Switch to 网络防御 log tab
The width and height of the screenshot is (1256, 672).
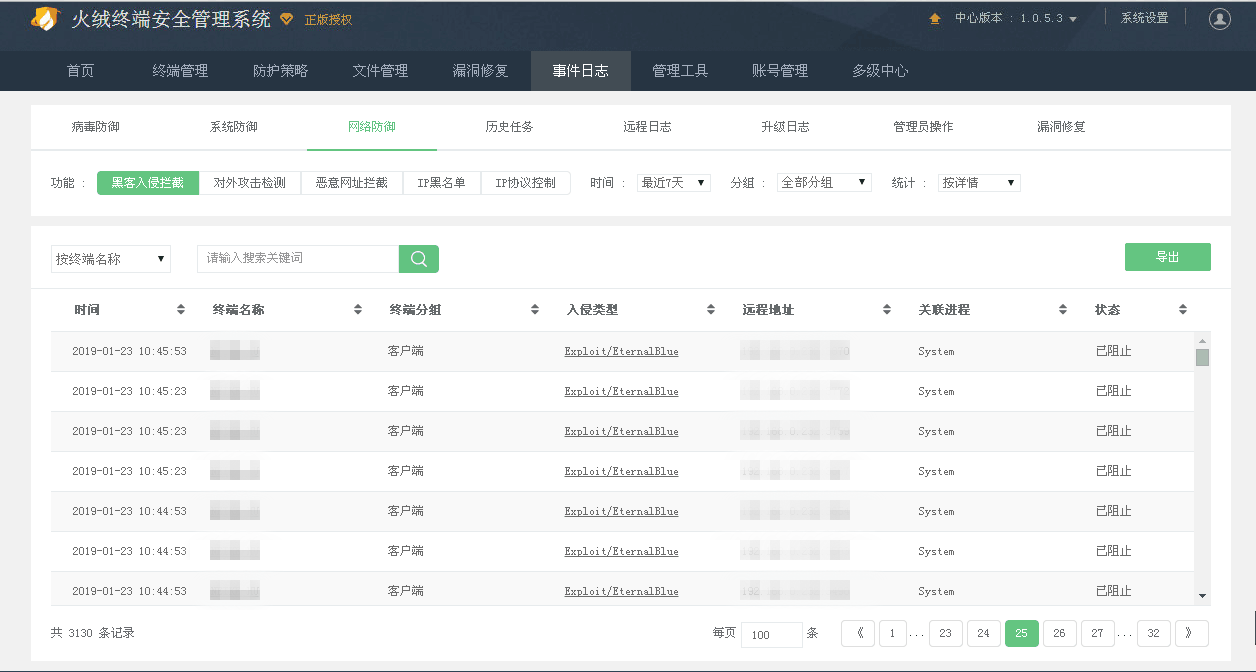click(372, 127)
